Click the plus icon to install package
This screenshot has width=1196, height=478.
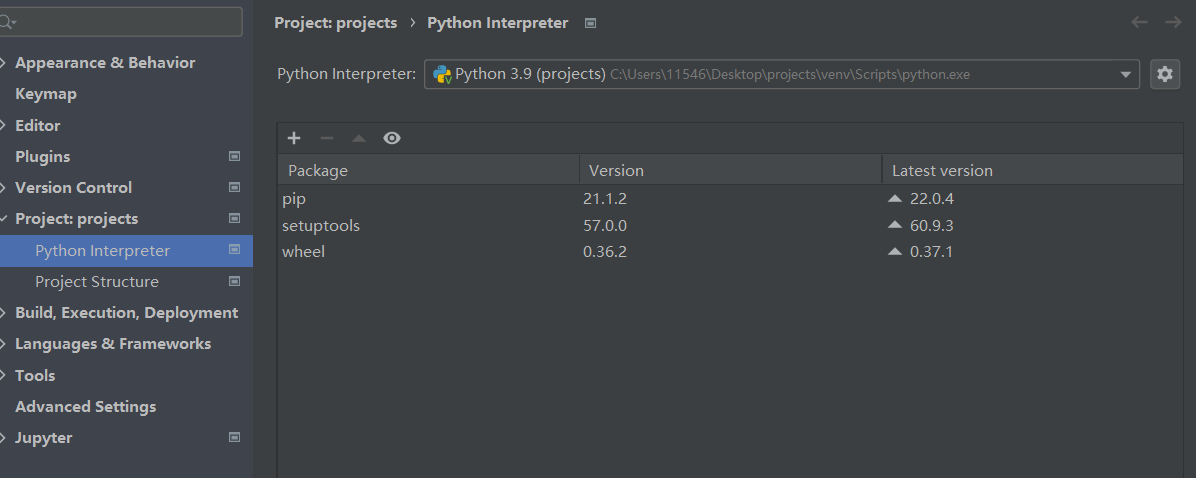[x=293, y=138]
